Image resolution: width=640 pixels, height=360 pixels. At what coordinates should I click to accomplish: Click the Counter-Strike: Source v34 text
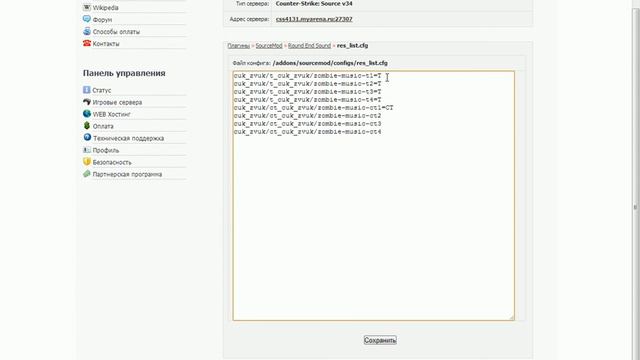(x=314, y=4)
